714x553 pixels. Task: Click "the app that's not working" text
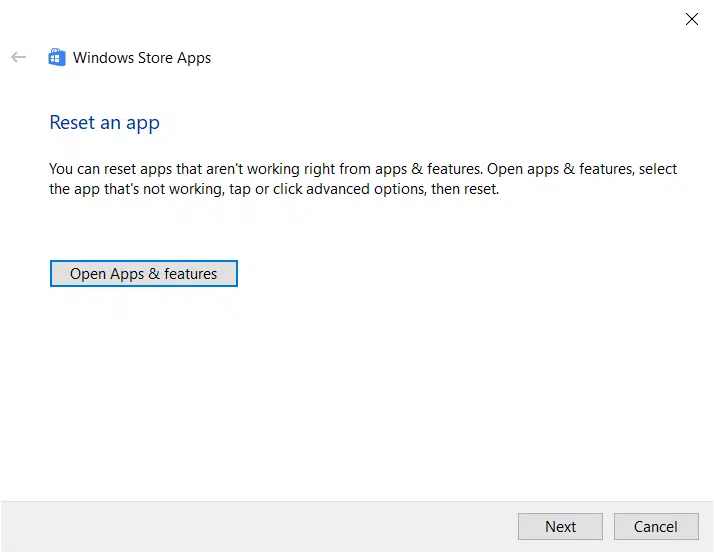[137, 189]
